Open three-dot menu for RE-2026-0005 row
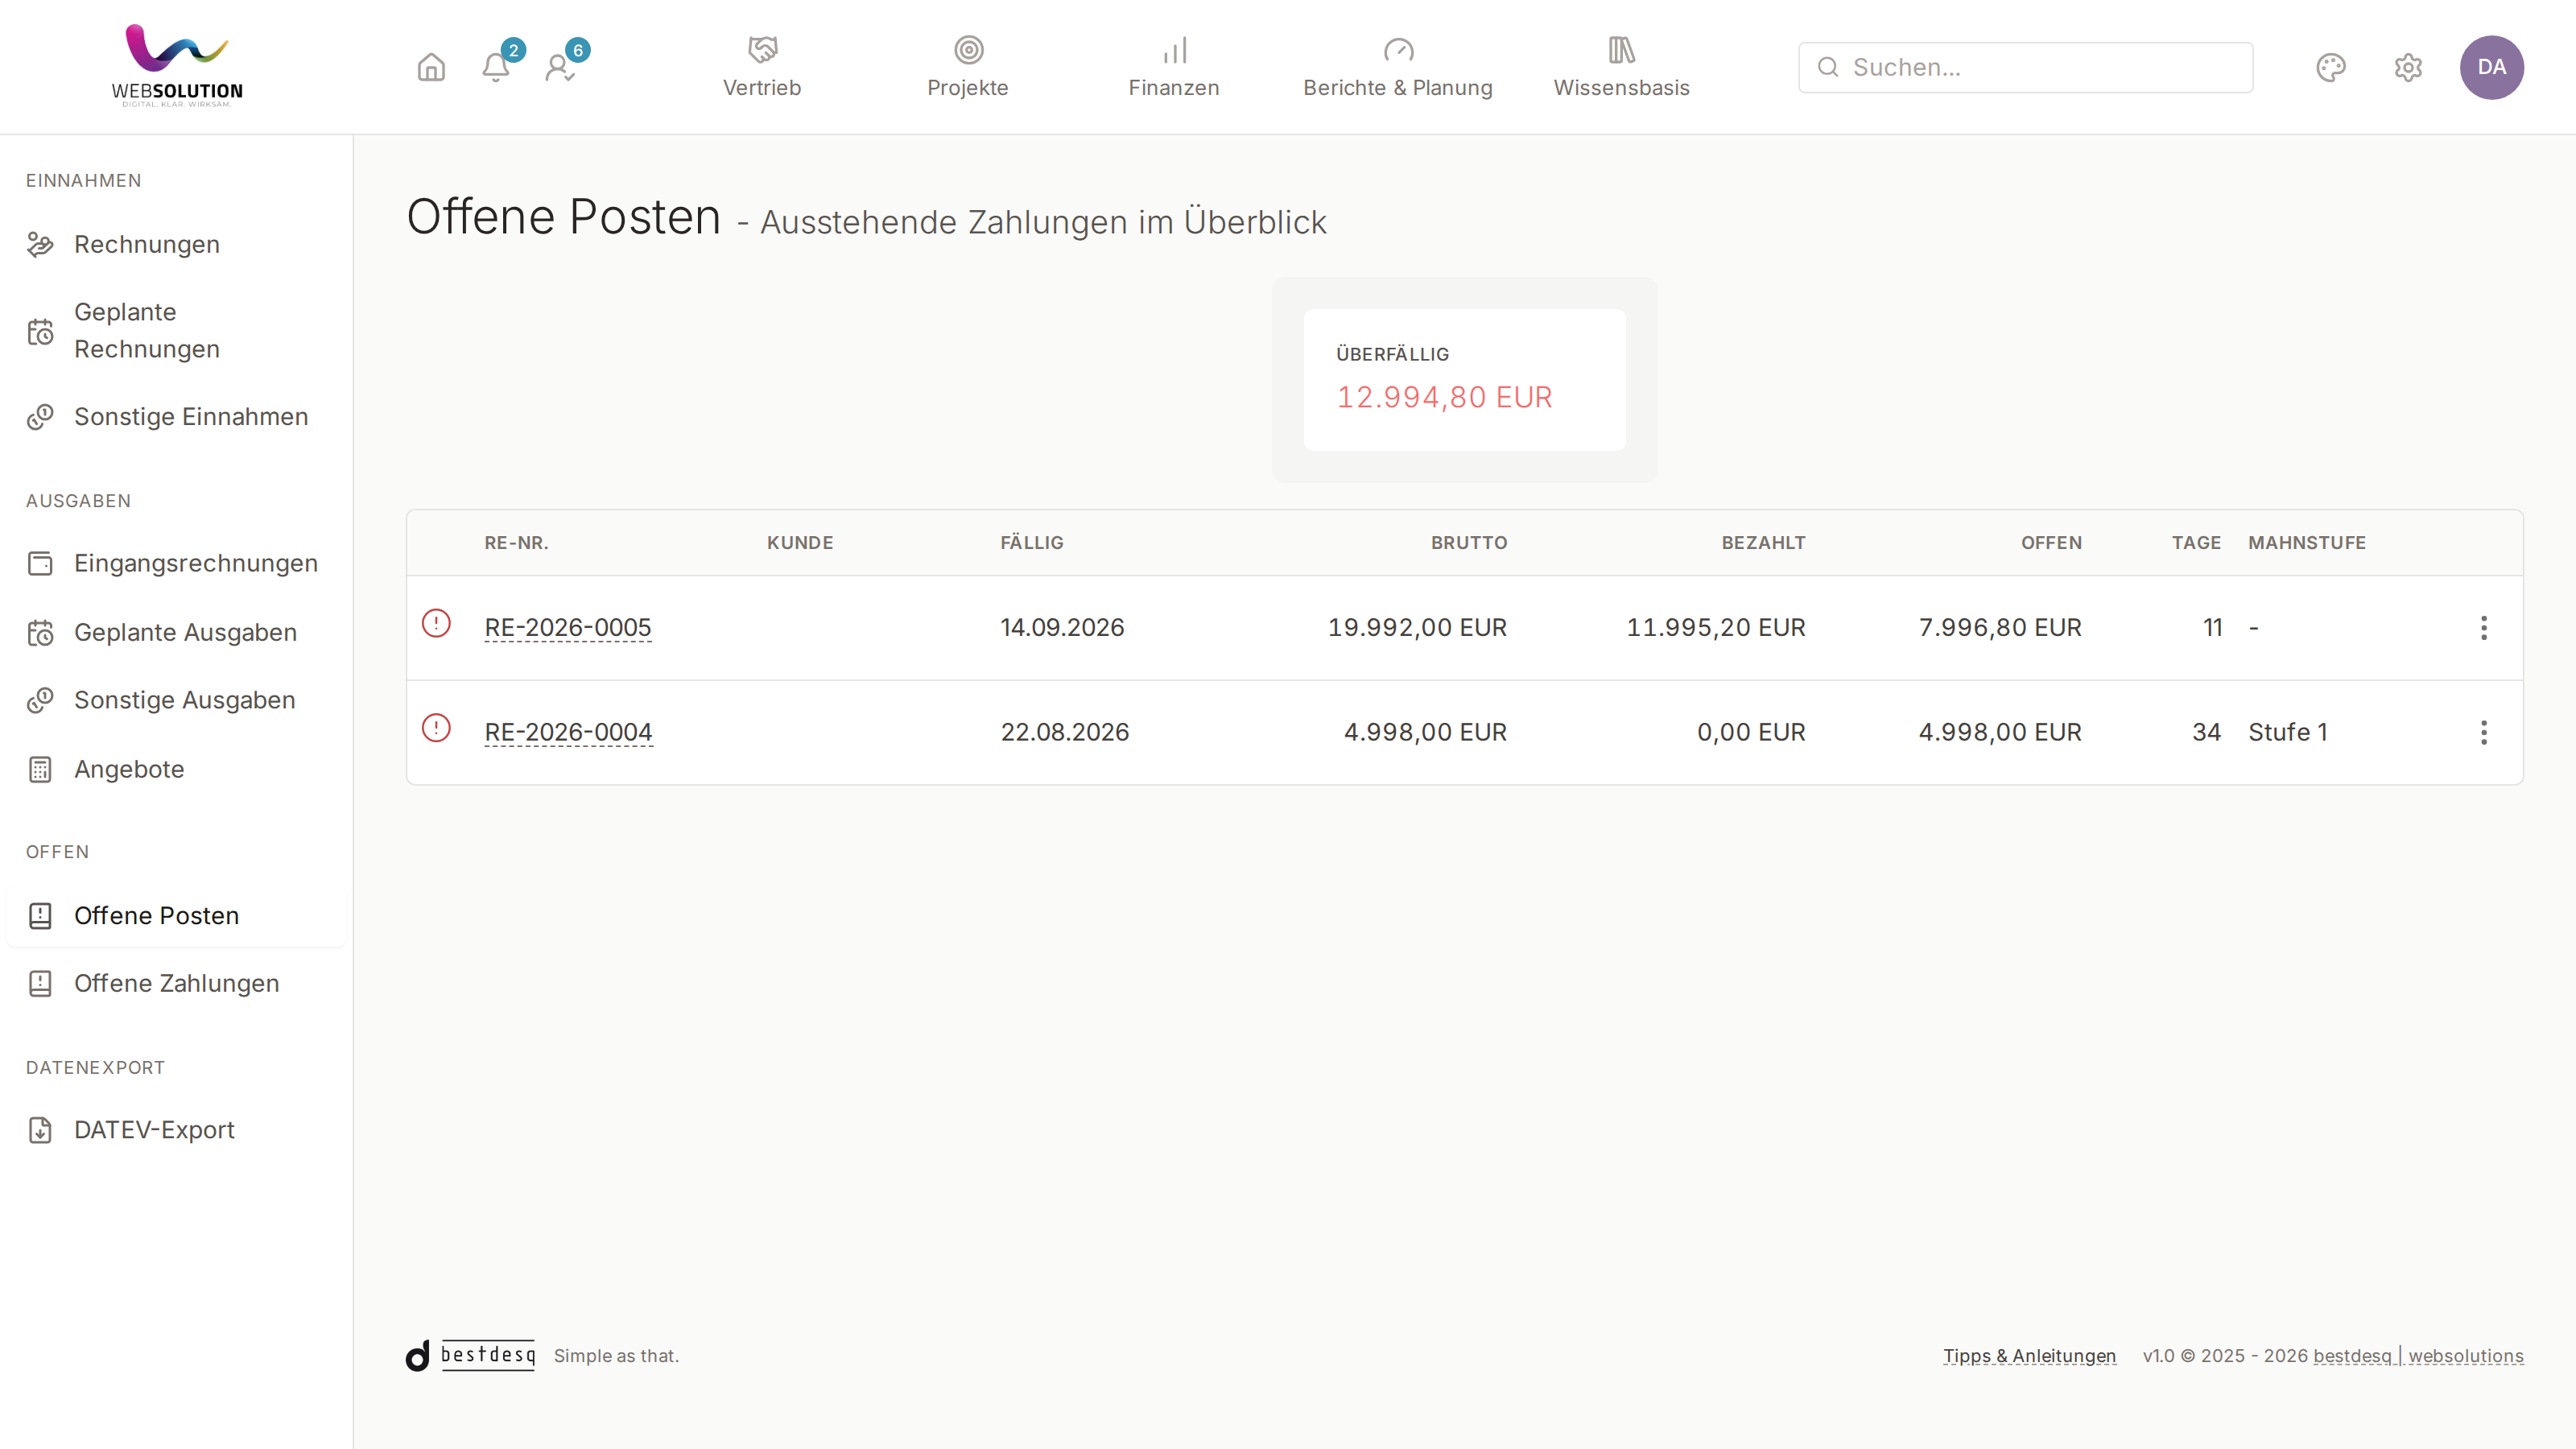Screen dimensions: 2576x1449 [2484, 628]
